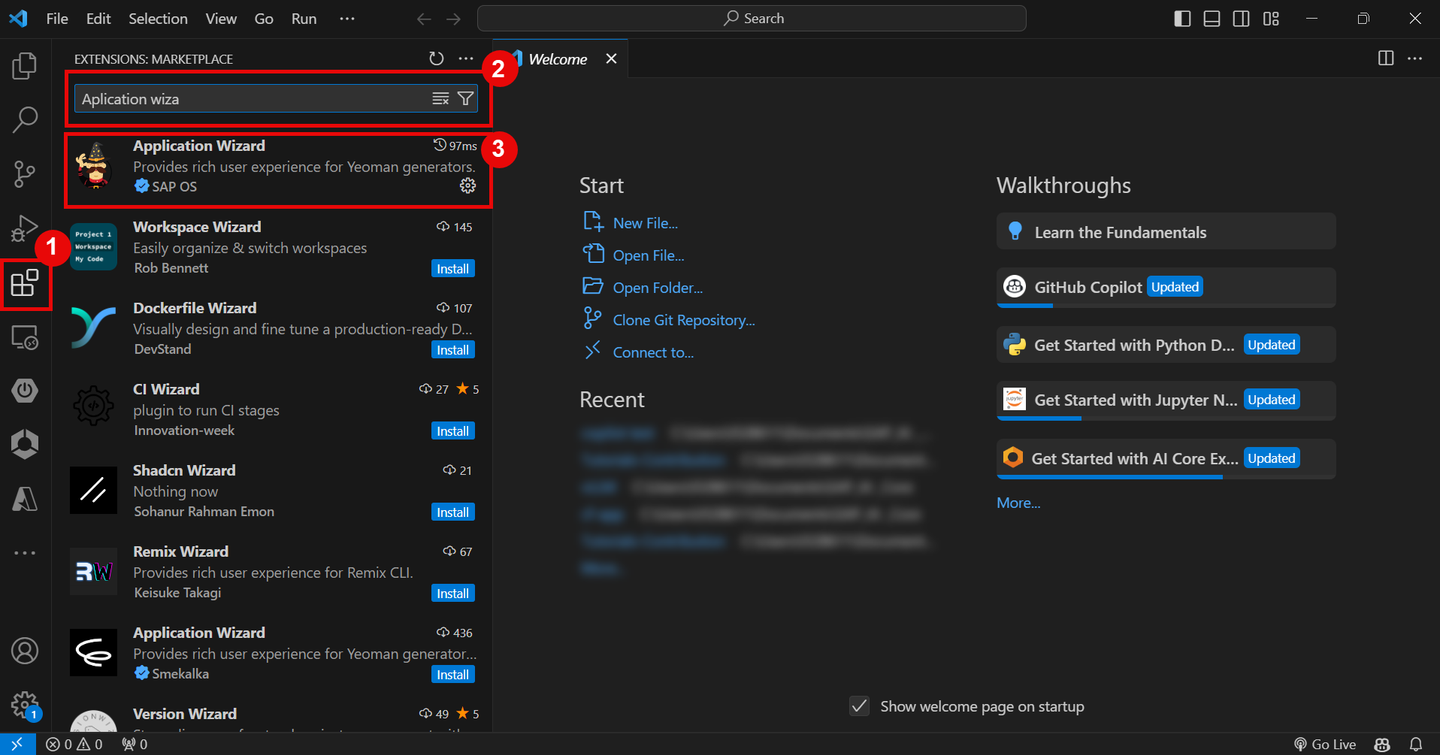Open the gear menu for SAP Application Wizard
The height and width of the screenshot is (755, 1440).
[468, 186]
